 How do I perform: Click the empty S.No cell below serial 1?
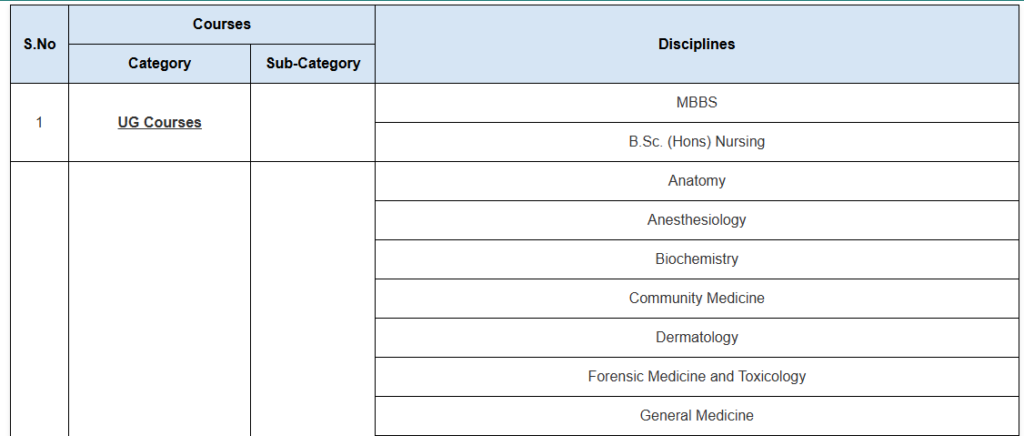tap(39, 298)
